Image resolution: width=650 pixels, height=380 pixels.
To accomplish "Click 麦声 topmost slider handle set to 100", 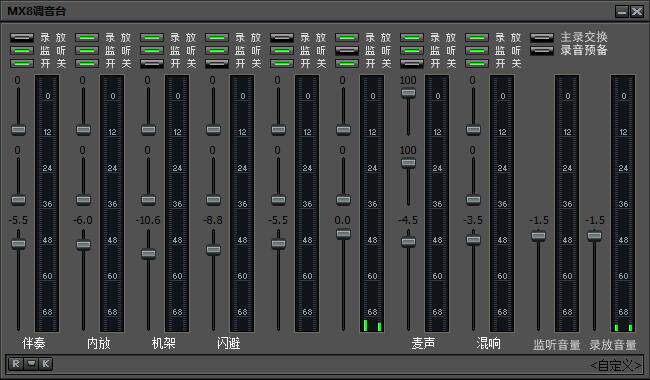I will pos(408,92).
